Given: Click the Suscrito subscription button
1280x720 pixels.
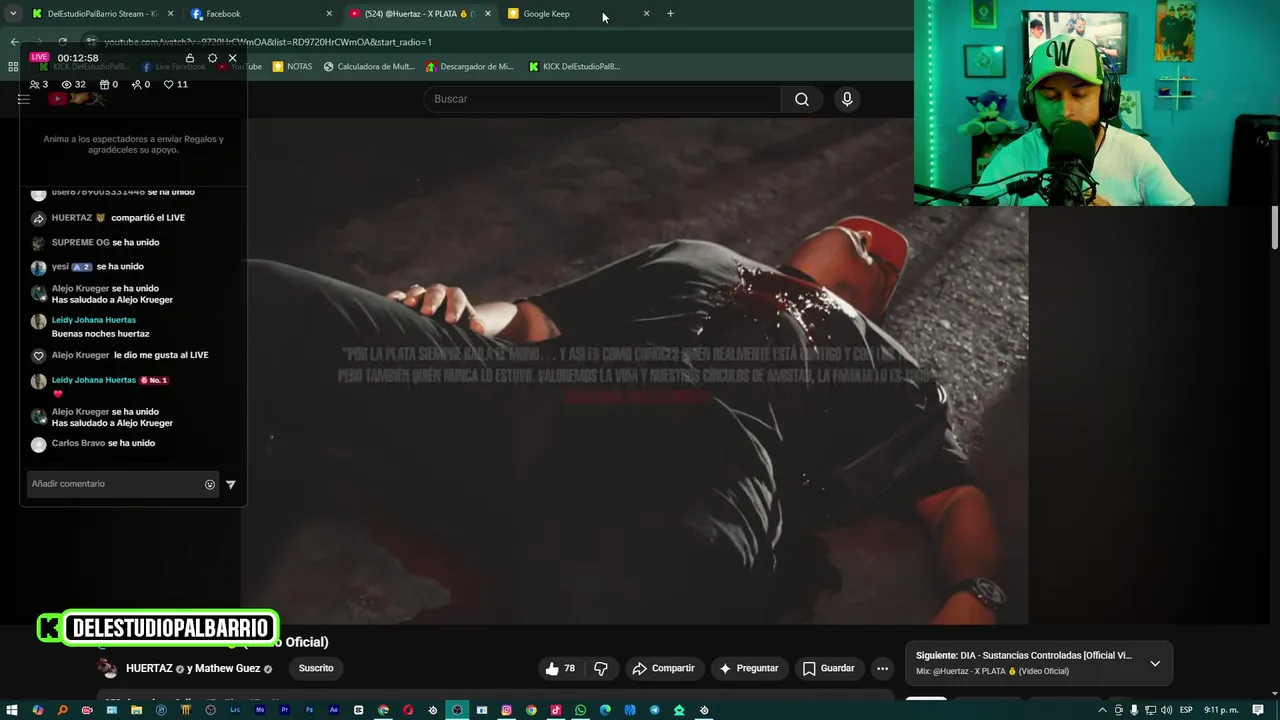Looking at the screenshot, I should pos(316,668).
